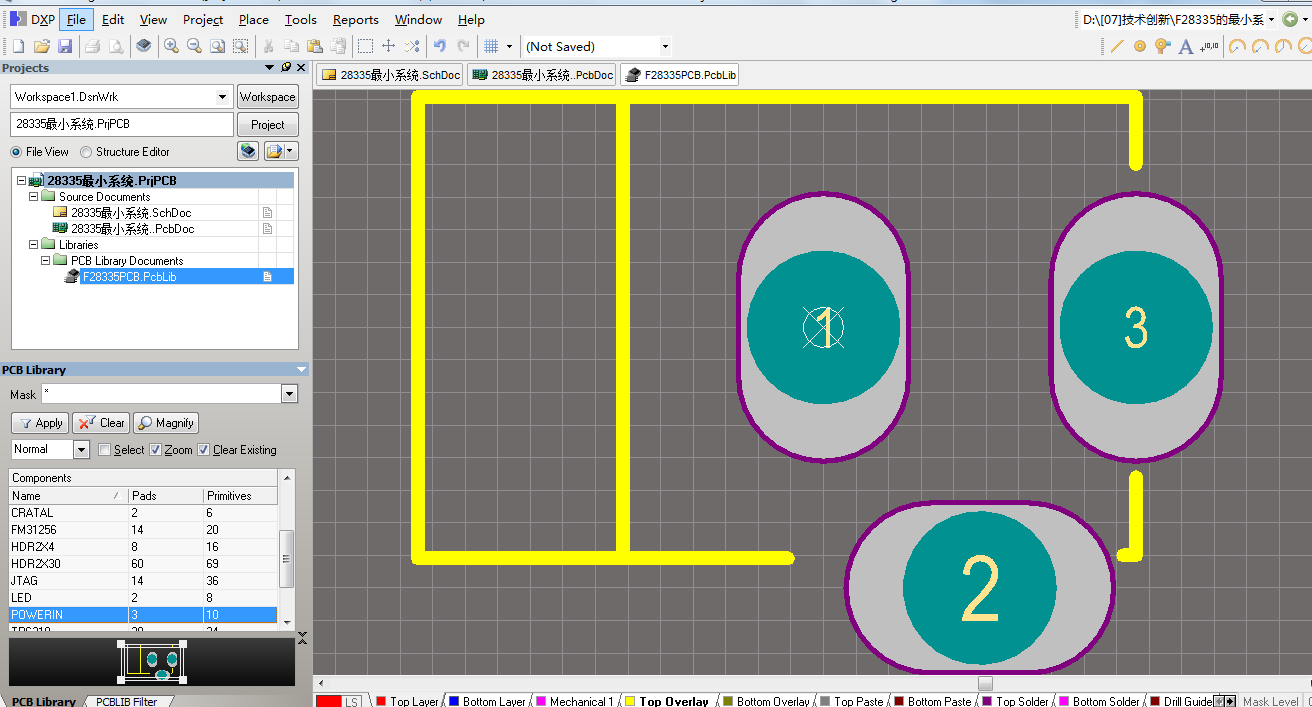Screen dimensions: 1312x707
Task: Click the Deselect All icon
Action: (x=412, y=46)
